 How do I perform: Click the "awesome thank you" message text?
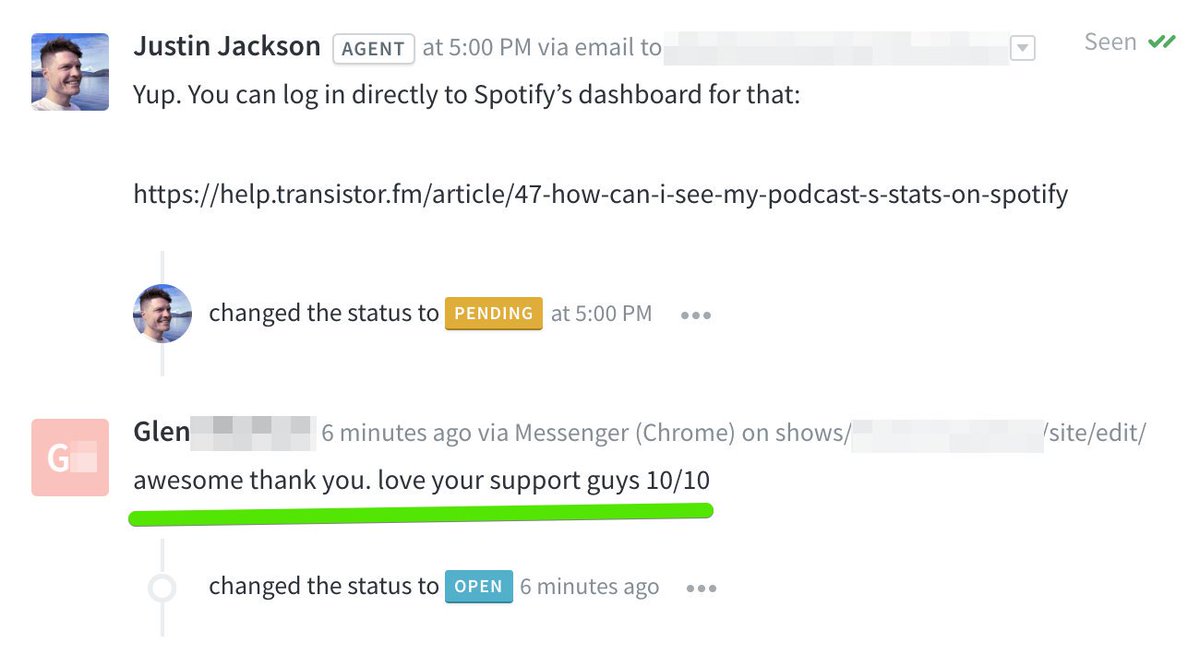(421, 481)
